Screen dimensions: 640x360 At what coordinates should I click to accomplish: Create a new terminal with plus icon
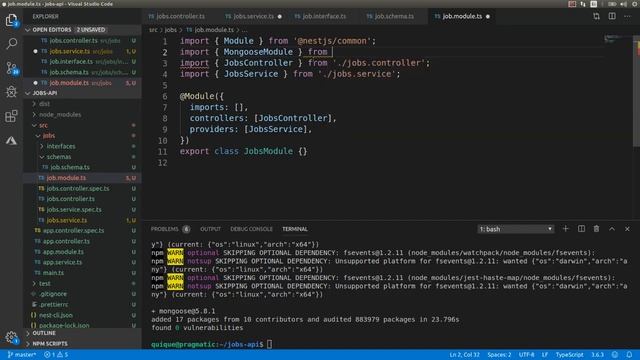click(565, 229)
